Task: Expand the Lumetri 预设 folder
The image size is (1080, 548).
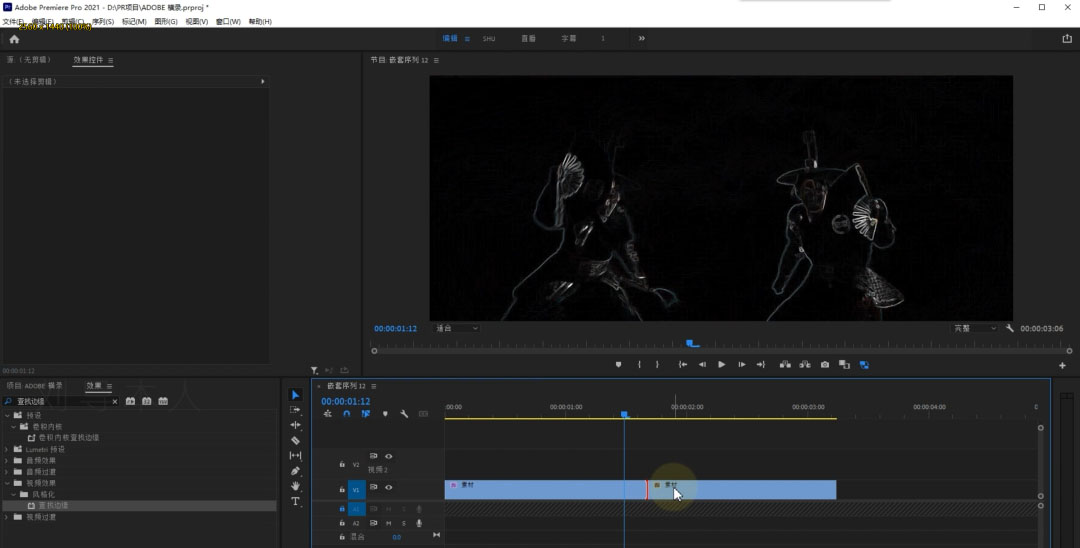Action: [x=7, y=449]
